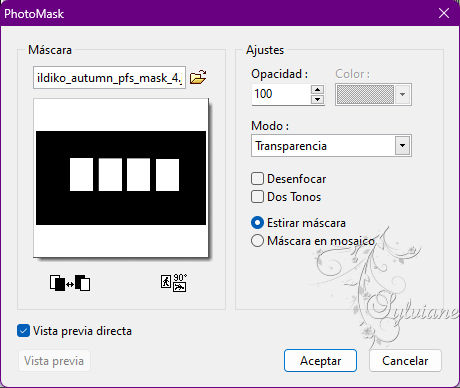This screenshot has height=388, width=460.
Task: Click the gray Color swatch
Action: click(365, 94)
